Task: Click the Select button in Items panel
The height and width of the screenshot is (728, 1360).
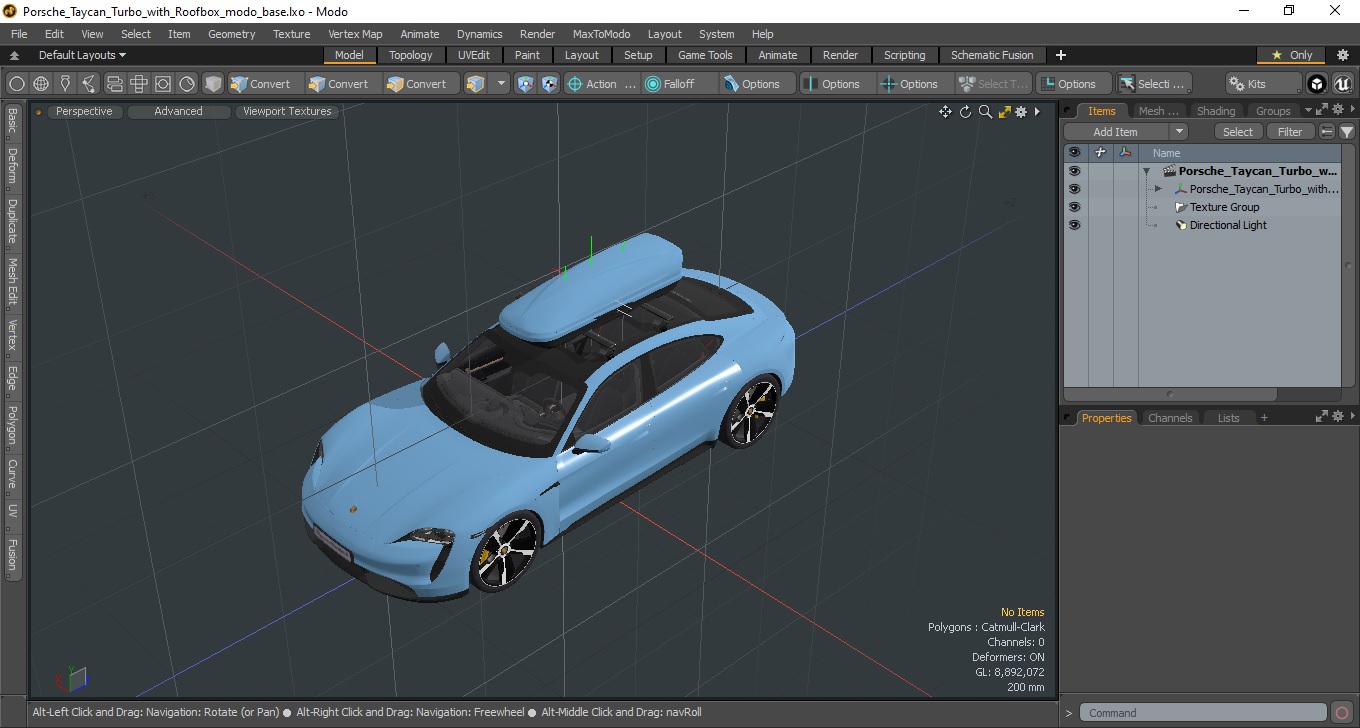Action: click(x=1238, y=132)
